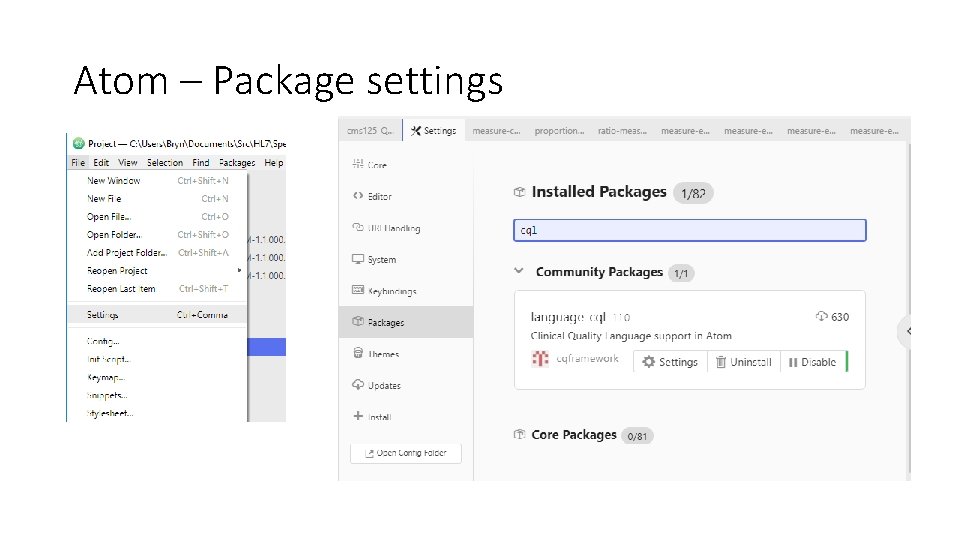Image resolution: width=960 pixels, height=540 pixels.
Task: Switch to the ratio-meas... tab
Action: click(622, 130)
